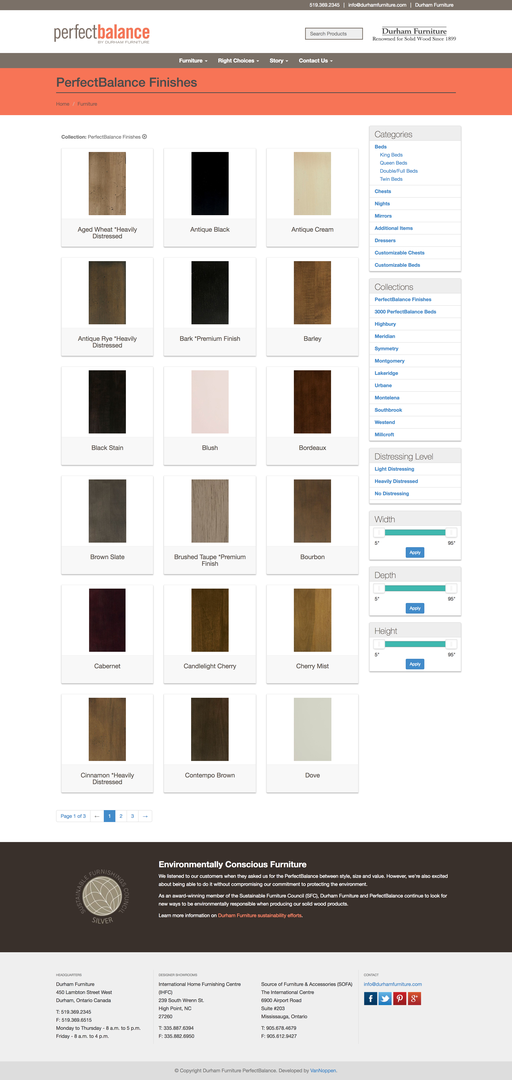Open the Cabernet finish thumbnail
Screen dimensions: 512x1080
point(107,620)
